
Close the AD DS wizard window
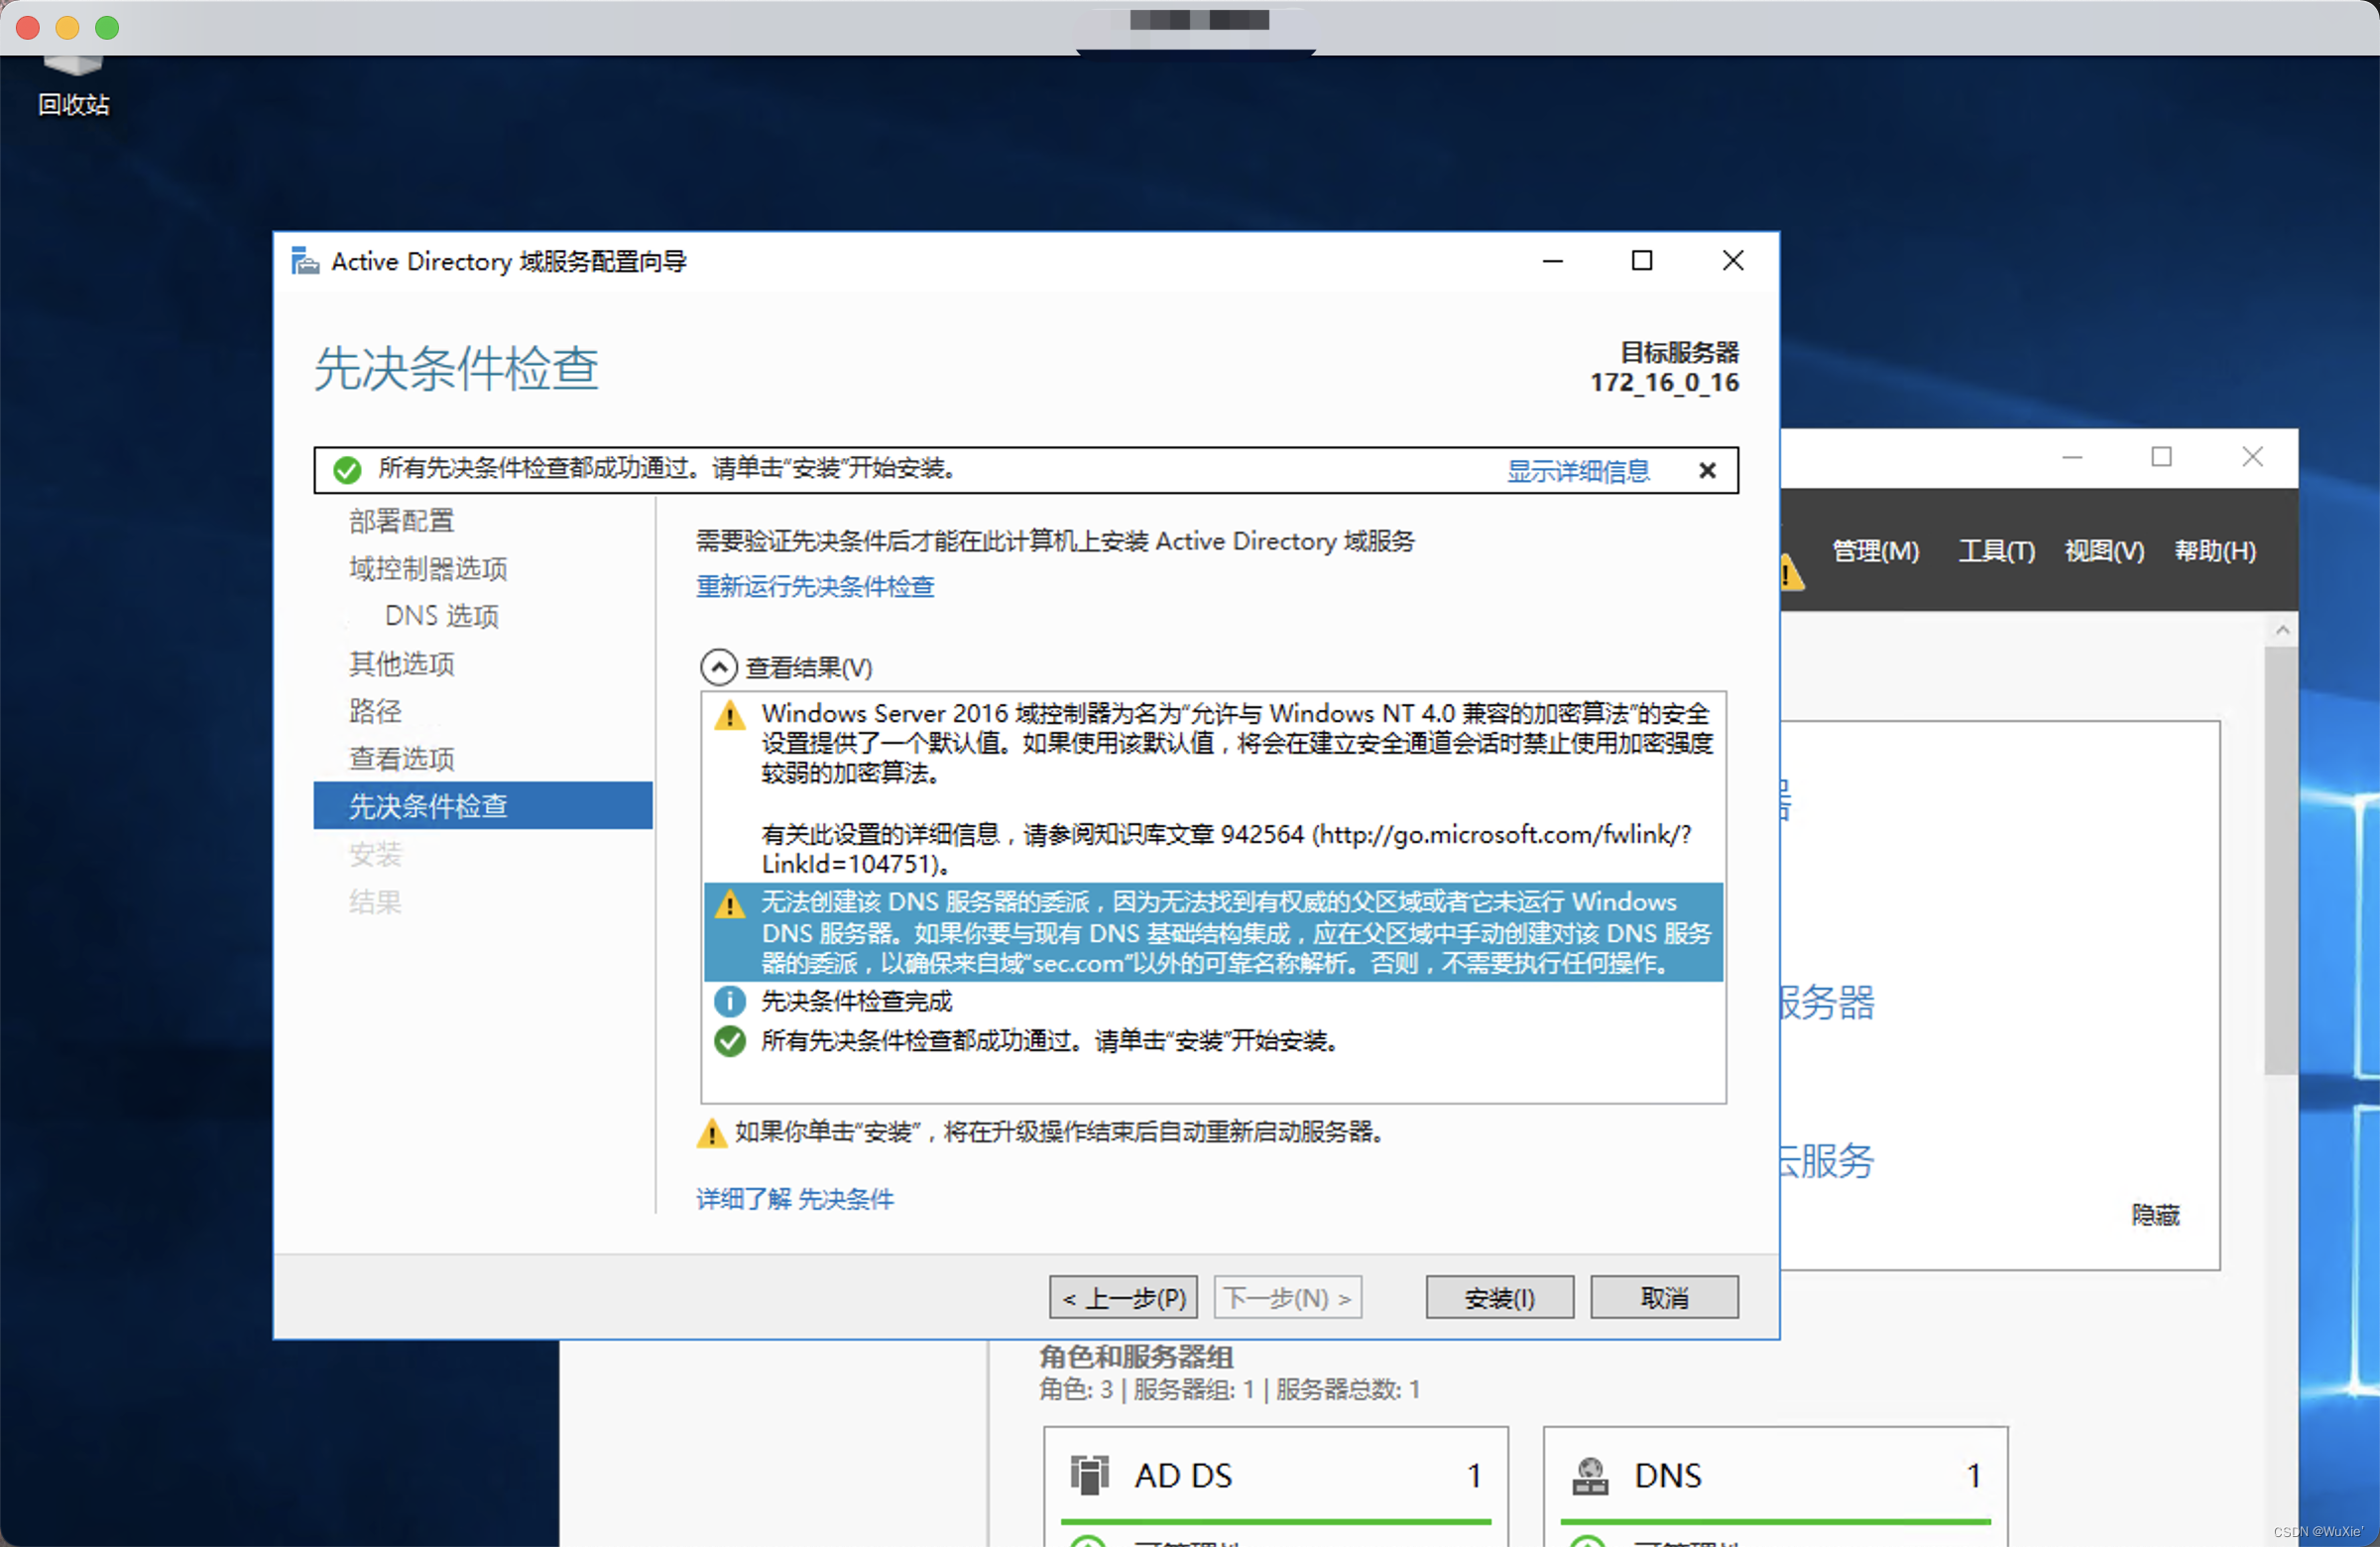[1733, 261]
